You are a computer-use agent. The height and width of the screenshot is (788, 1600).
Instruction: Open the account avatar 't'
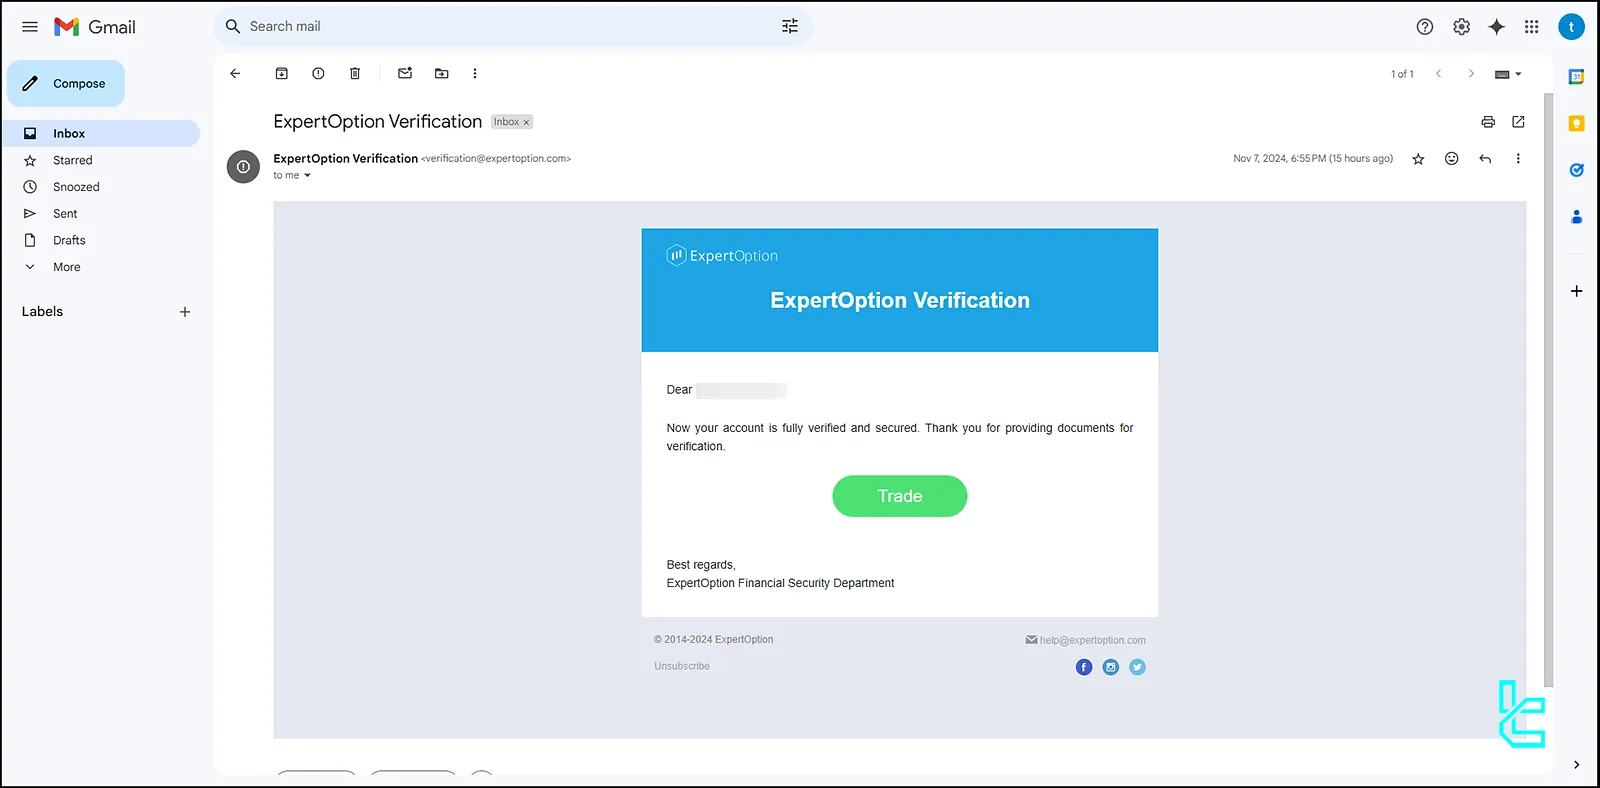click(1571, 27)
